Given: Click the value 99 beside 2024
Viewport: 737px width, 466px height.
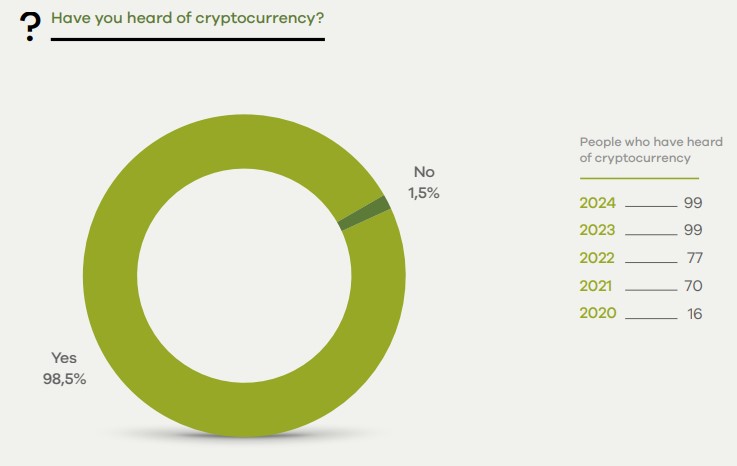Looking at the screenshot, I should [693, 203].
